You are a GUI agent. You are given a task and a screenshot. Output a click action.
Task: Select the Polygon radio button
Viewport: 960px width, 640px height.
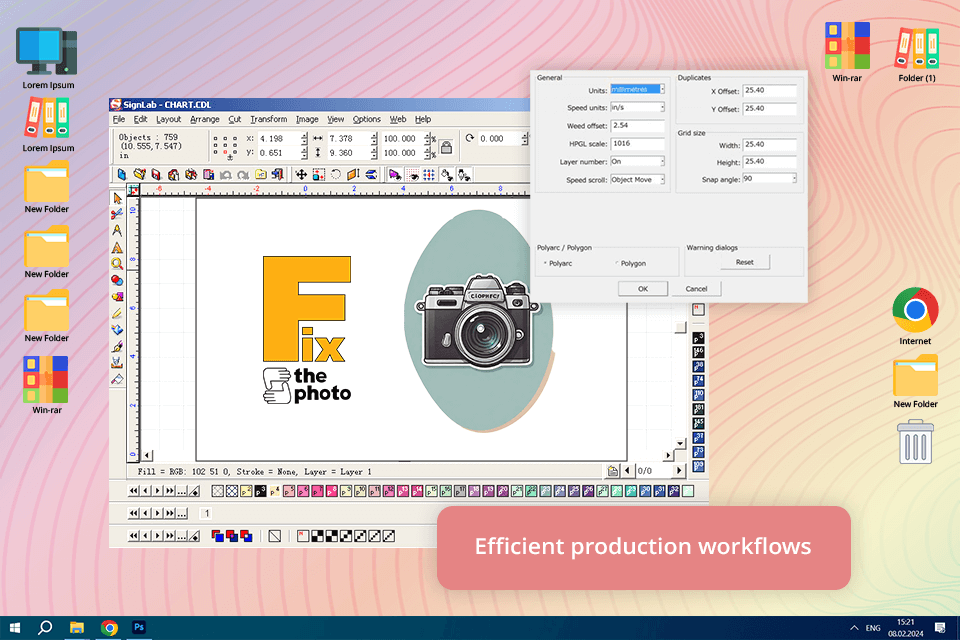617,263
